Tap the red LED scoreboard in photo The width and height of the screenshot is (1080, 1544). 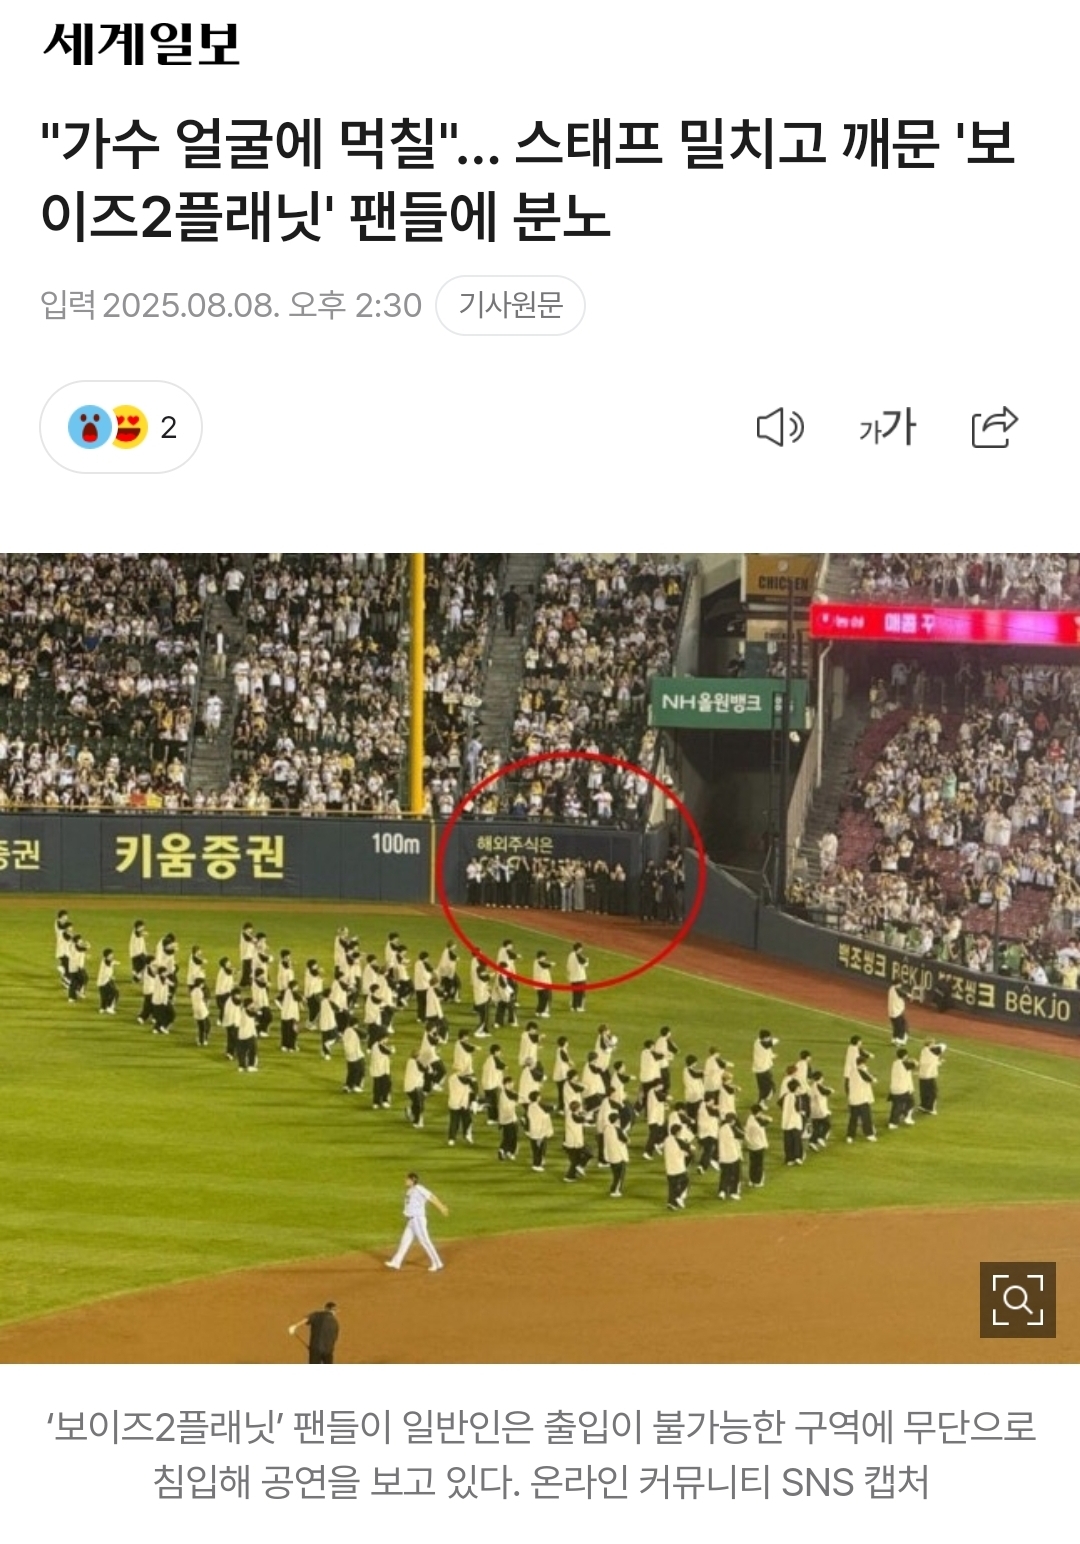(945, 623)
